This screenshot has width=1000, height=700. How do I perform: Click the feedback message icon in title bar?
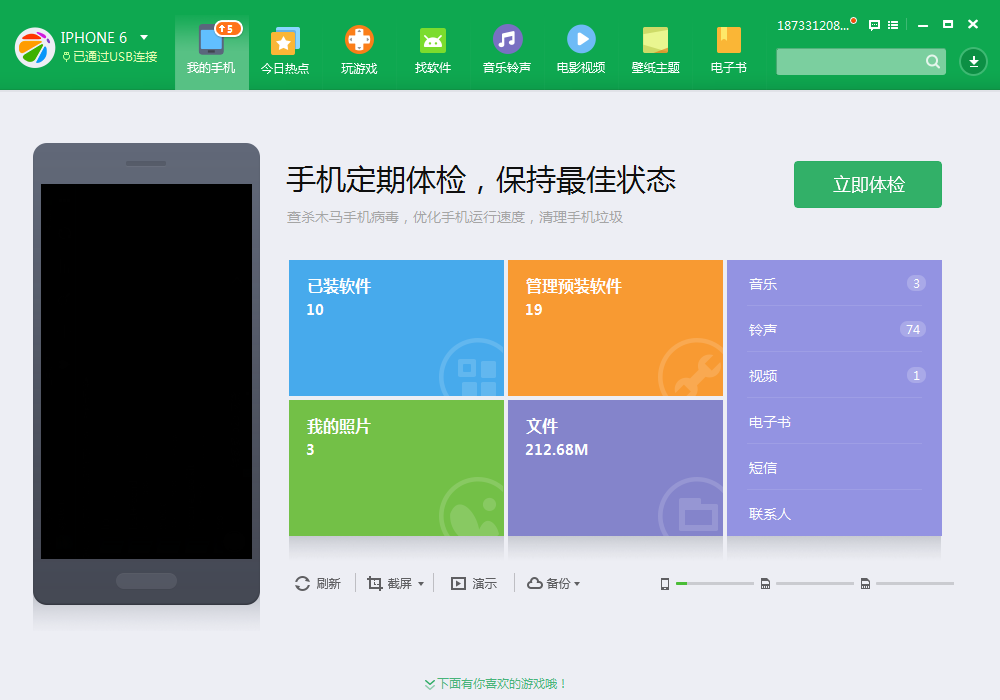[873, 25]
